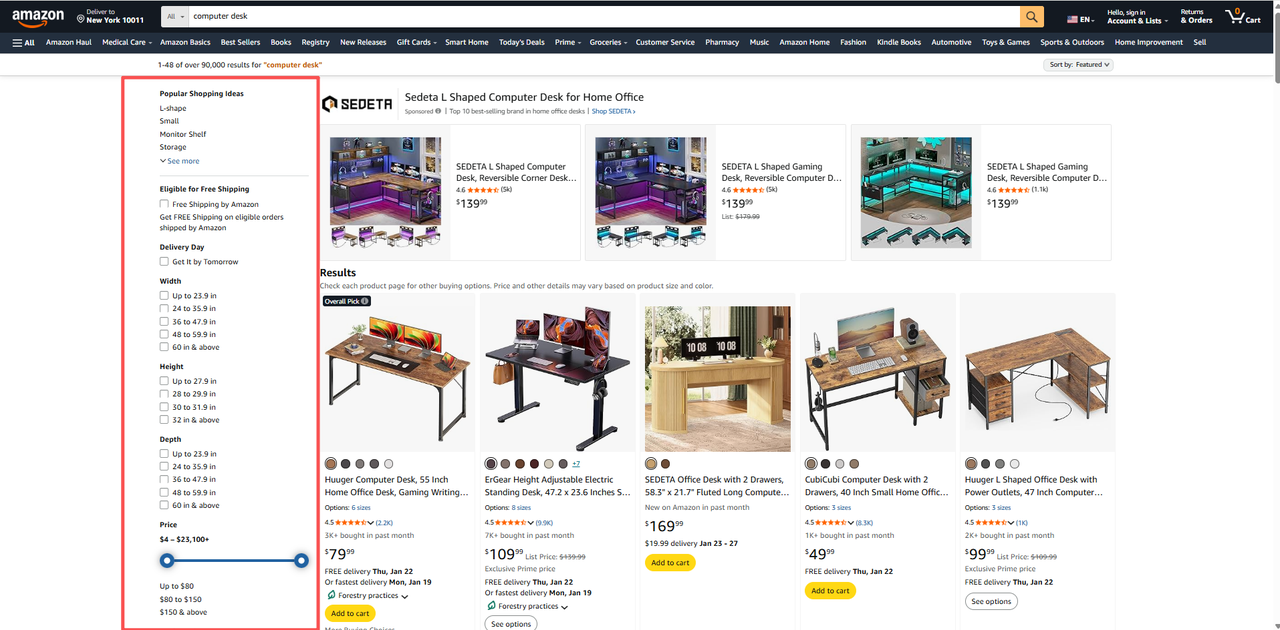Click the orange search magnifier icon
The height and width of the screenshot is (630, 1280).
[x=1032, y=16]
